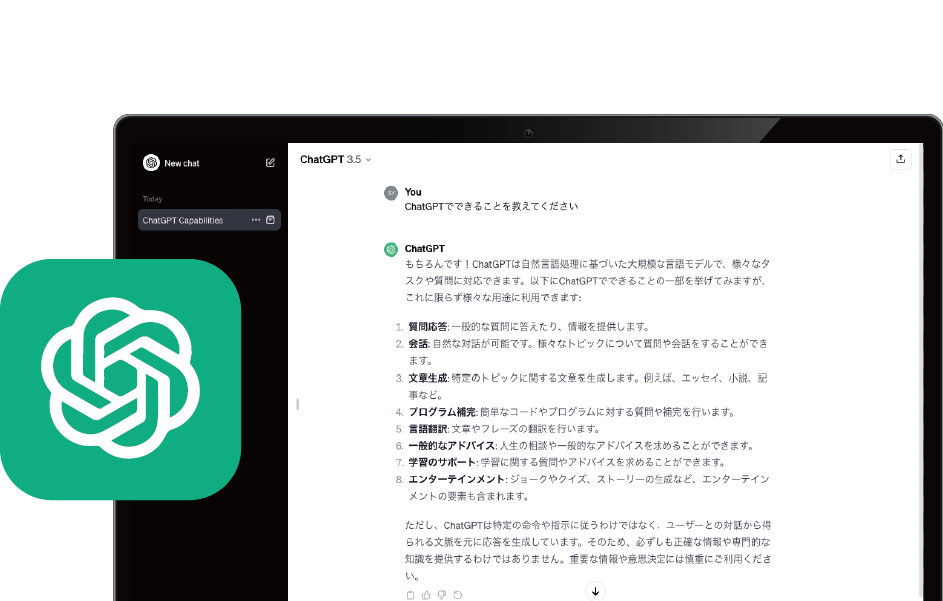The width and height of the screenshot is (943, 601).
Task: Click the scroll-to-bottom down arrow button
Action: coord(595,591)
